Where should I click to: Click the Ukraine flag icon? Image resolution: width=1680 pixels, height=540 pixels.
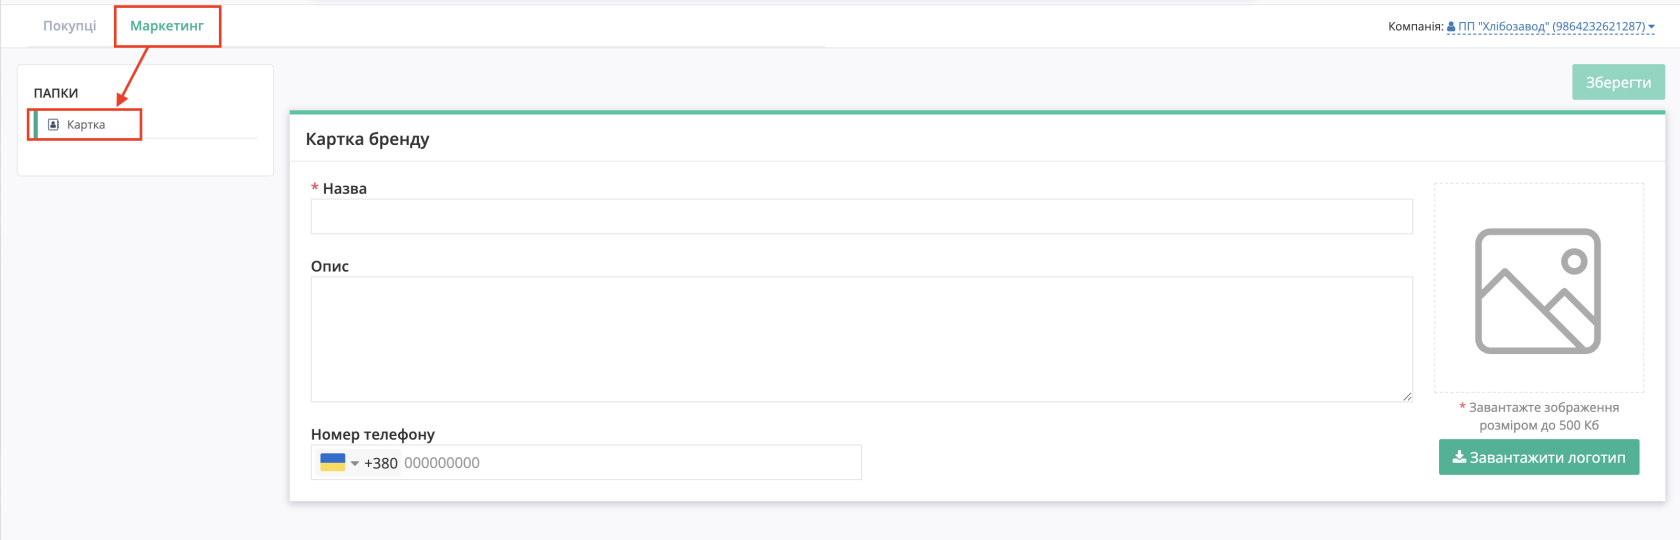tap(333, 462)
